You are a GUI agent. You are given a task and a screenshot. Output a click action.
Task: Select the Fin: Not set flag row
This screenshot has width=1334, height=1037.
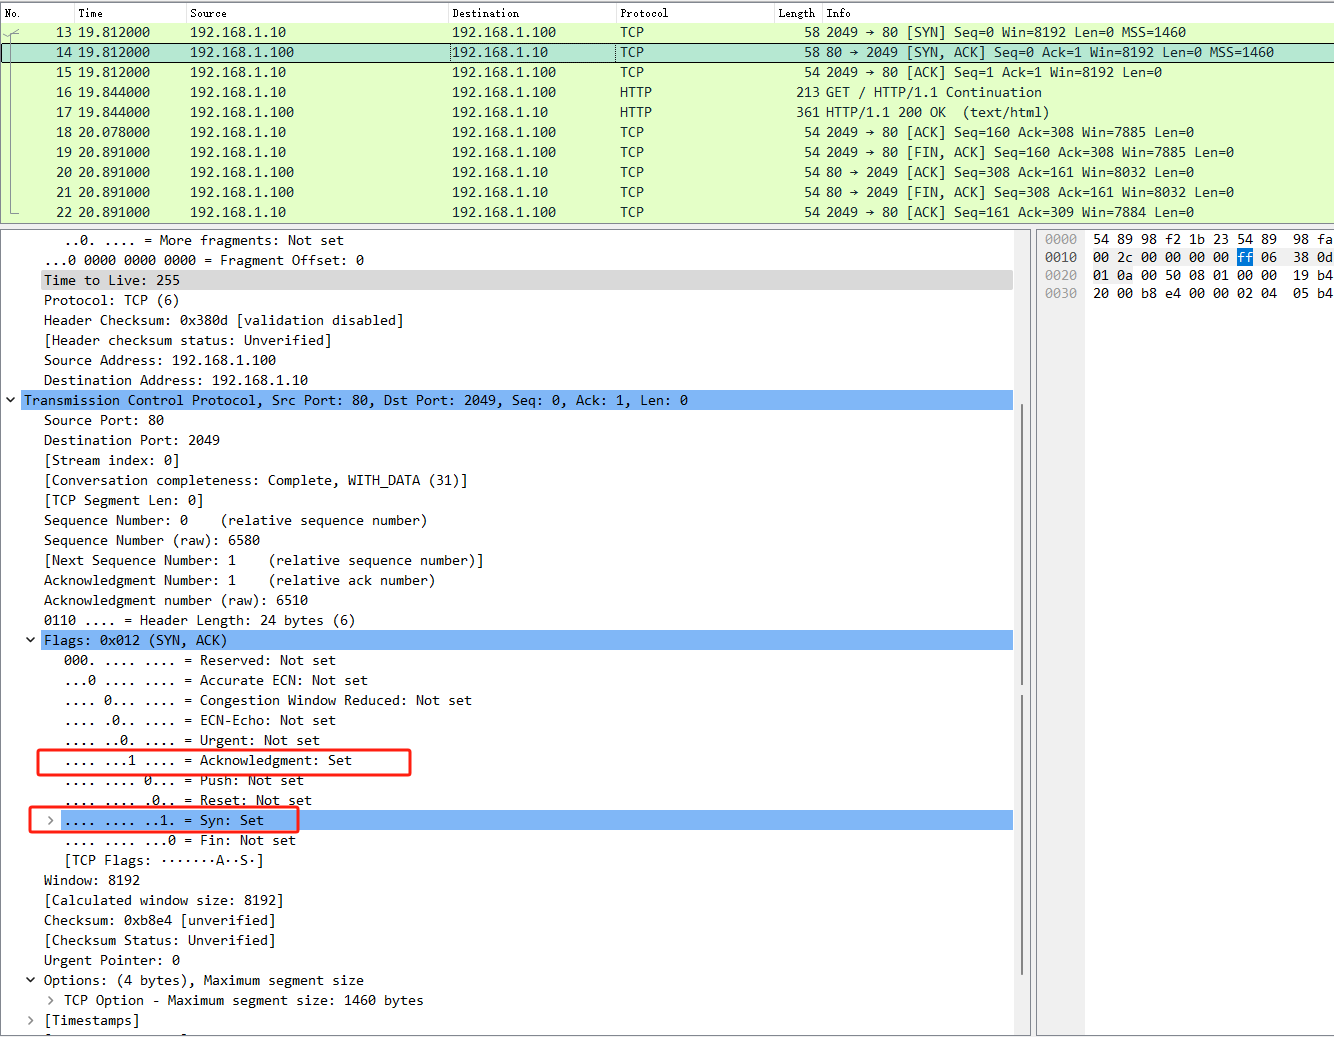pos(180,840)
